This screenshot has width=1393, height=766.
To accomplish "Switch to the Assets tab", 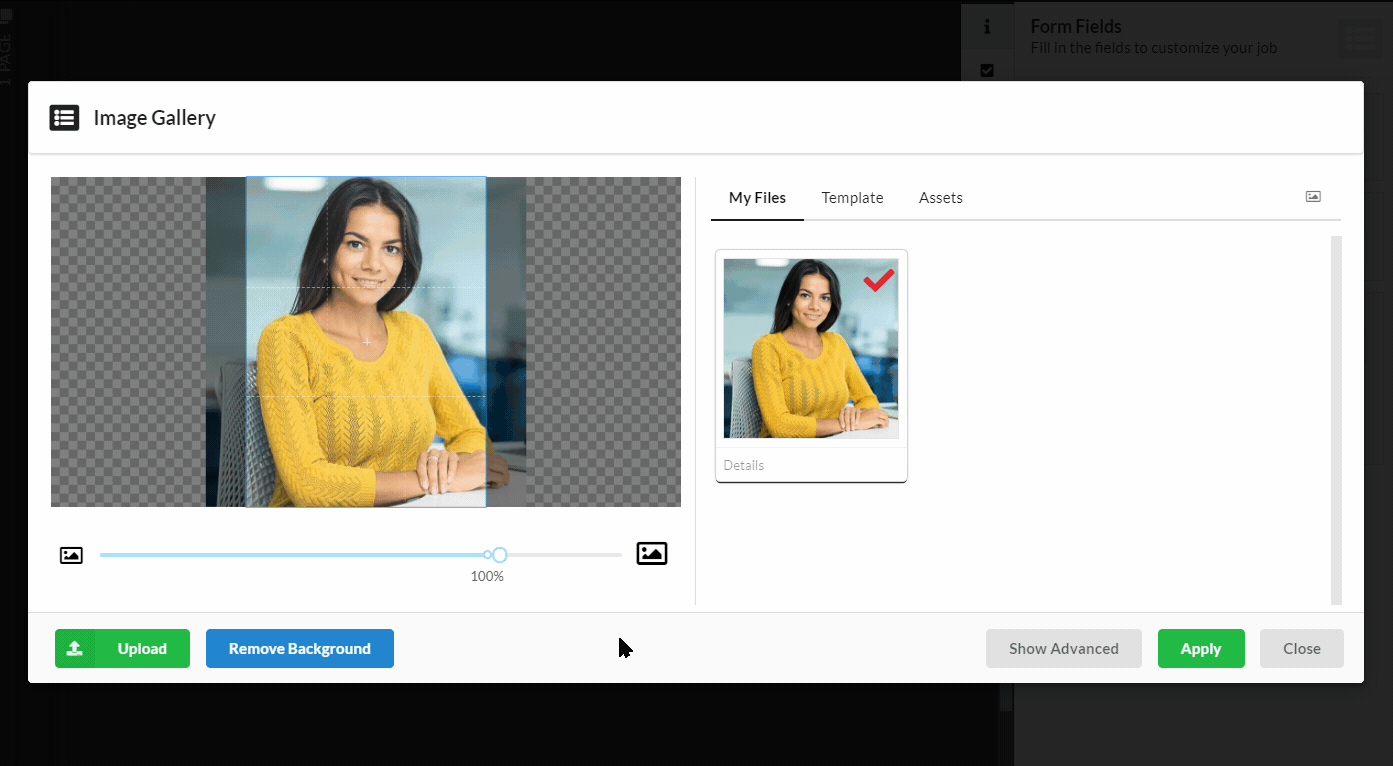I will coord(940,197).
